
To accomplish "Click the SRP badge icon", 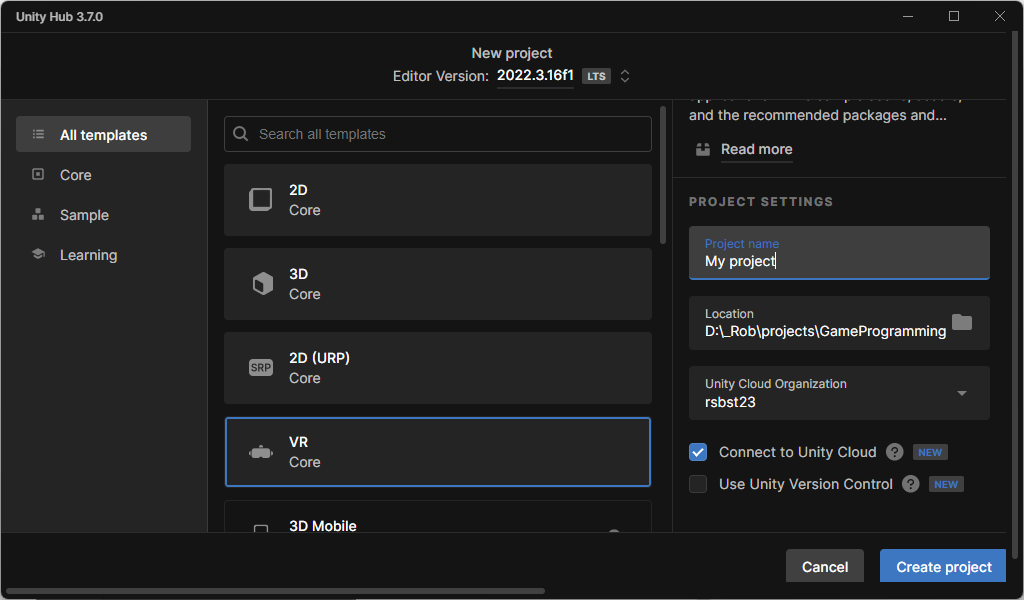I will point(261,368).
